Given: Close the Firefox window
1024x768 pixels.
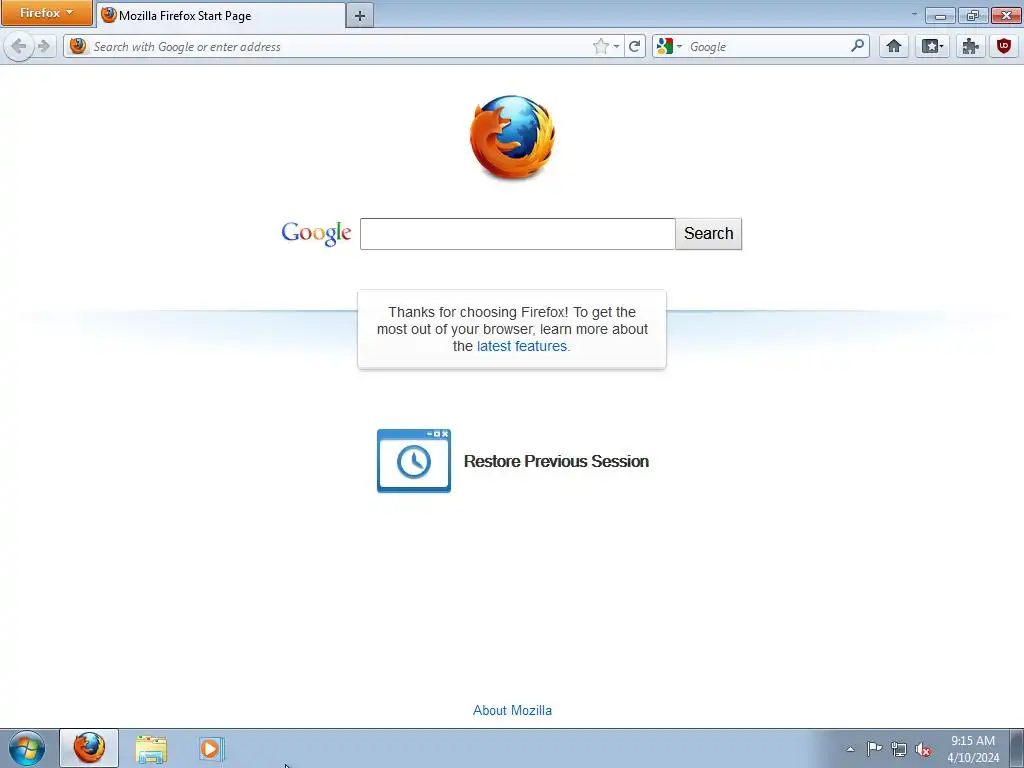Looking at the screenshot, I should point(1006,16).
